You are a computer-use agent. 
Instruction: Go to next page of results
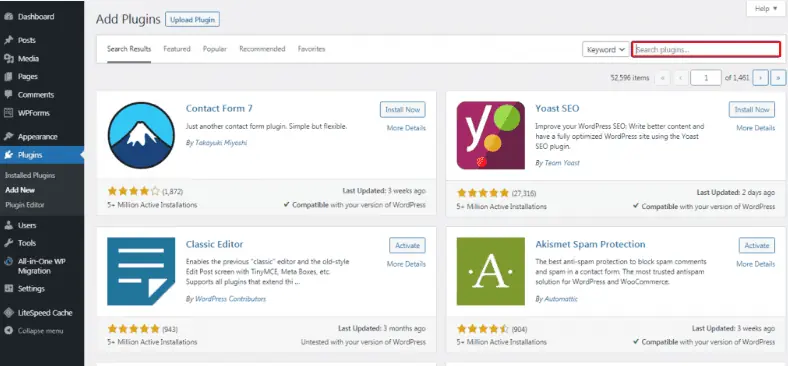point(760,78)
